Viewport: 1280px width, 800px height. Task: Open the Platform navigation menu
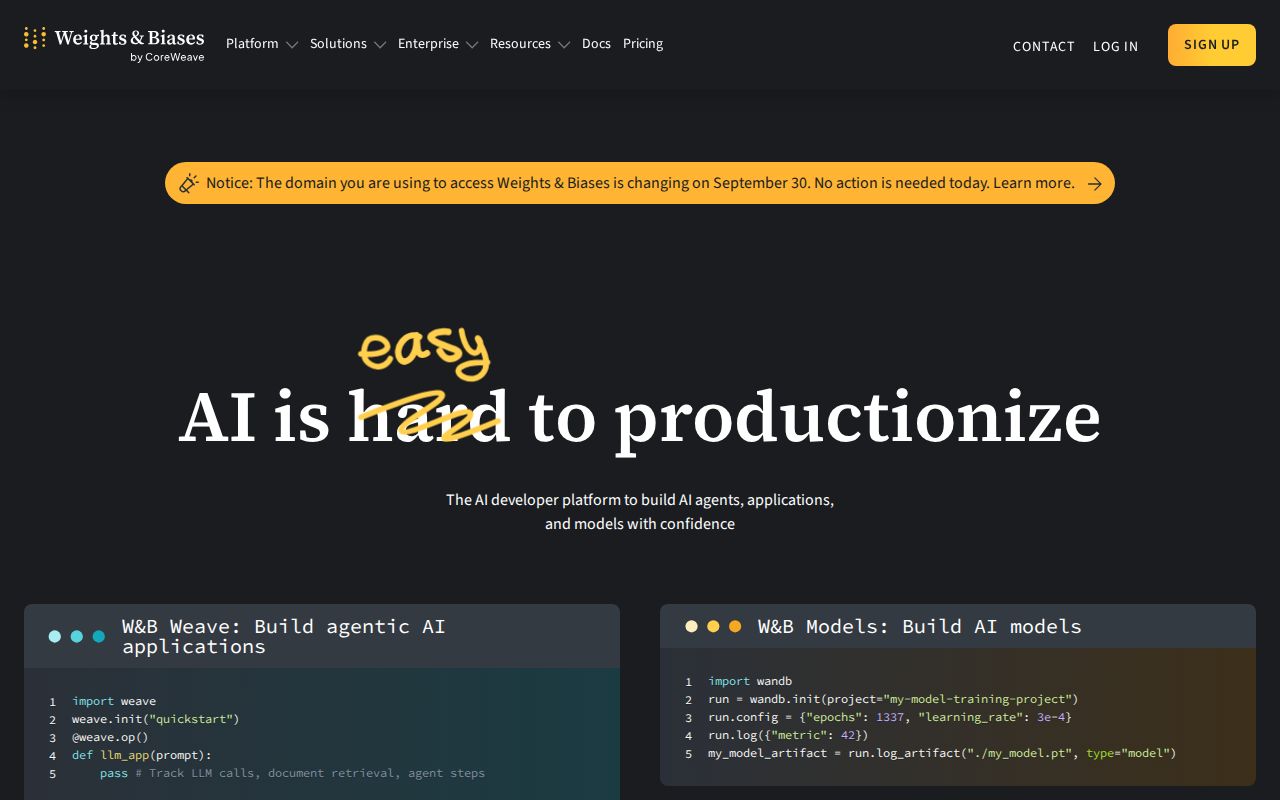click(252, 44)
